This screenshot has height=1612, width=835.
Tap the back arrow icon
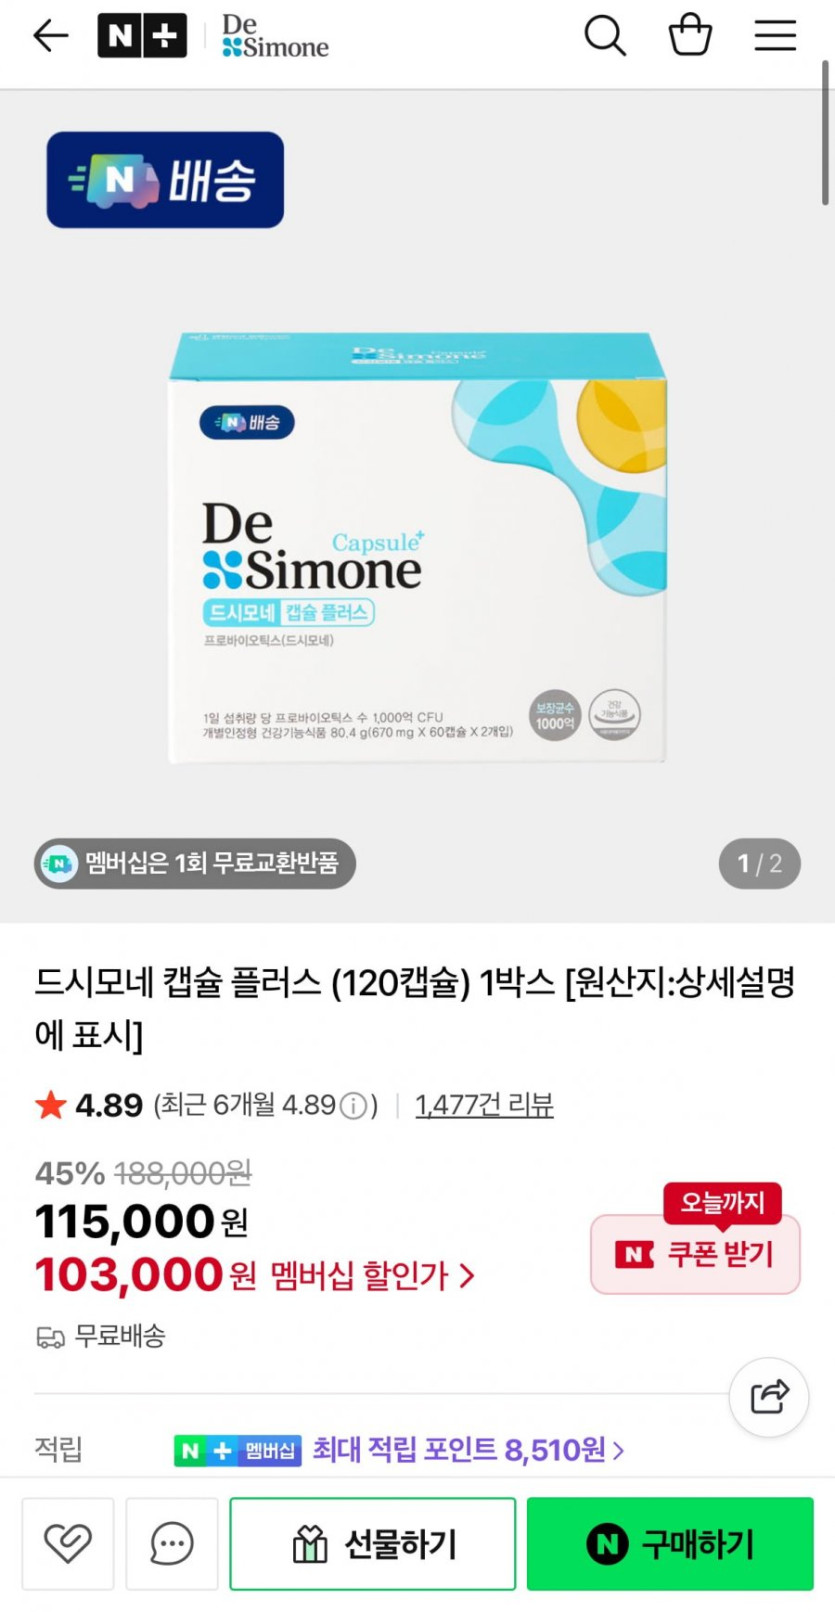pos(50,36)
